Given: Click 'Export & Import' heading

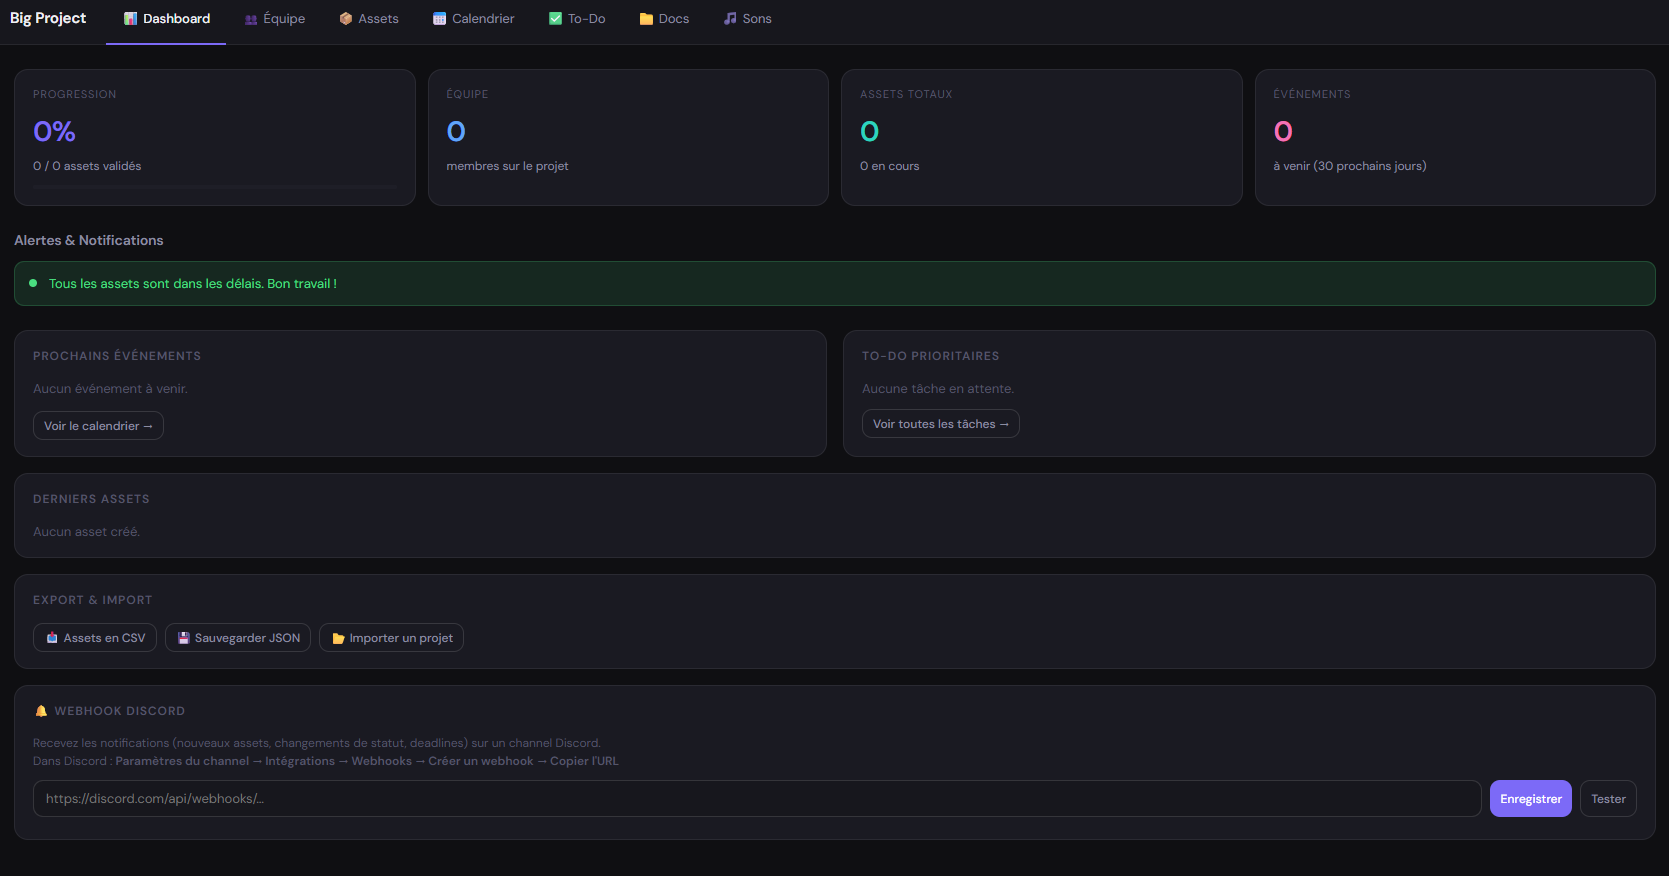Looking at the screenshot, I should point(93,600).
